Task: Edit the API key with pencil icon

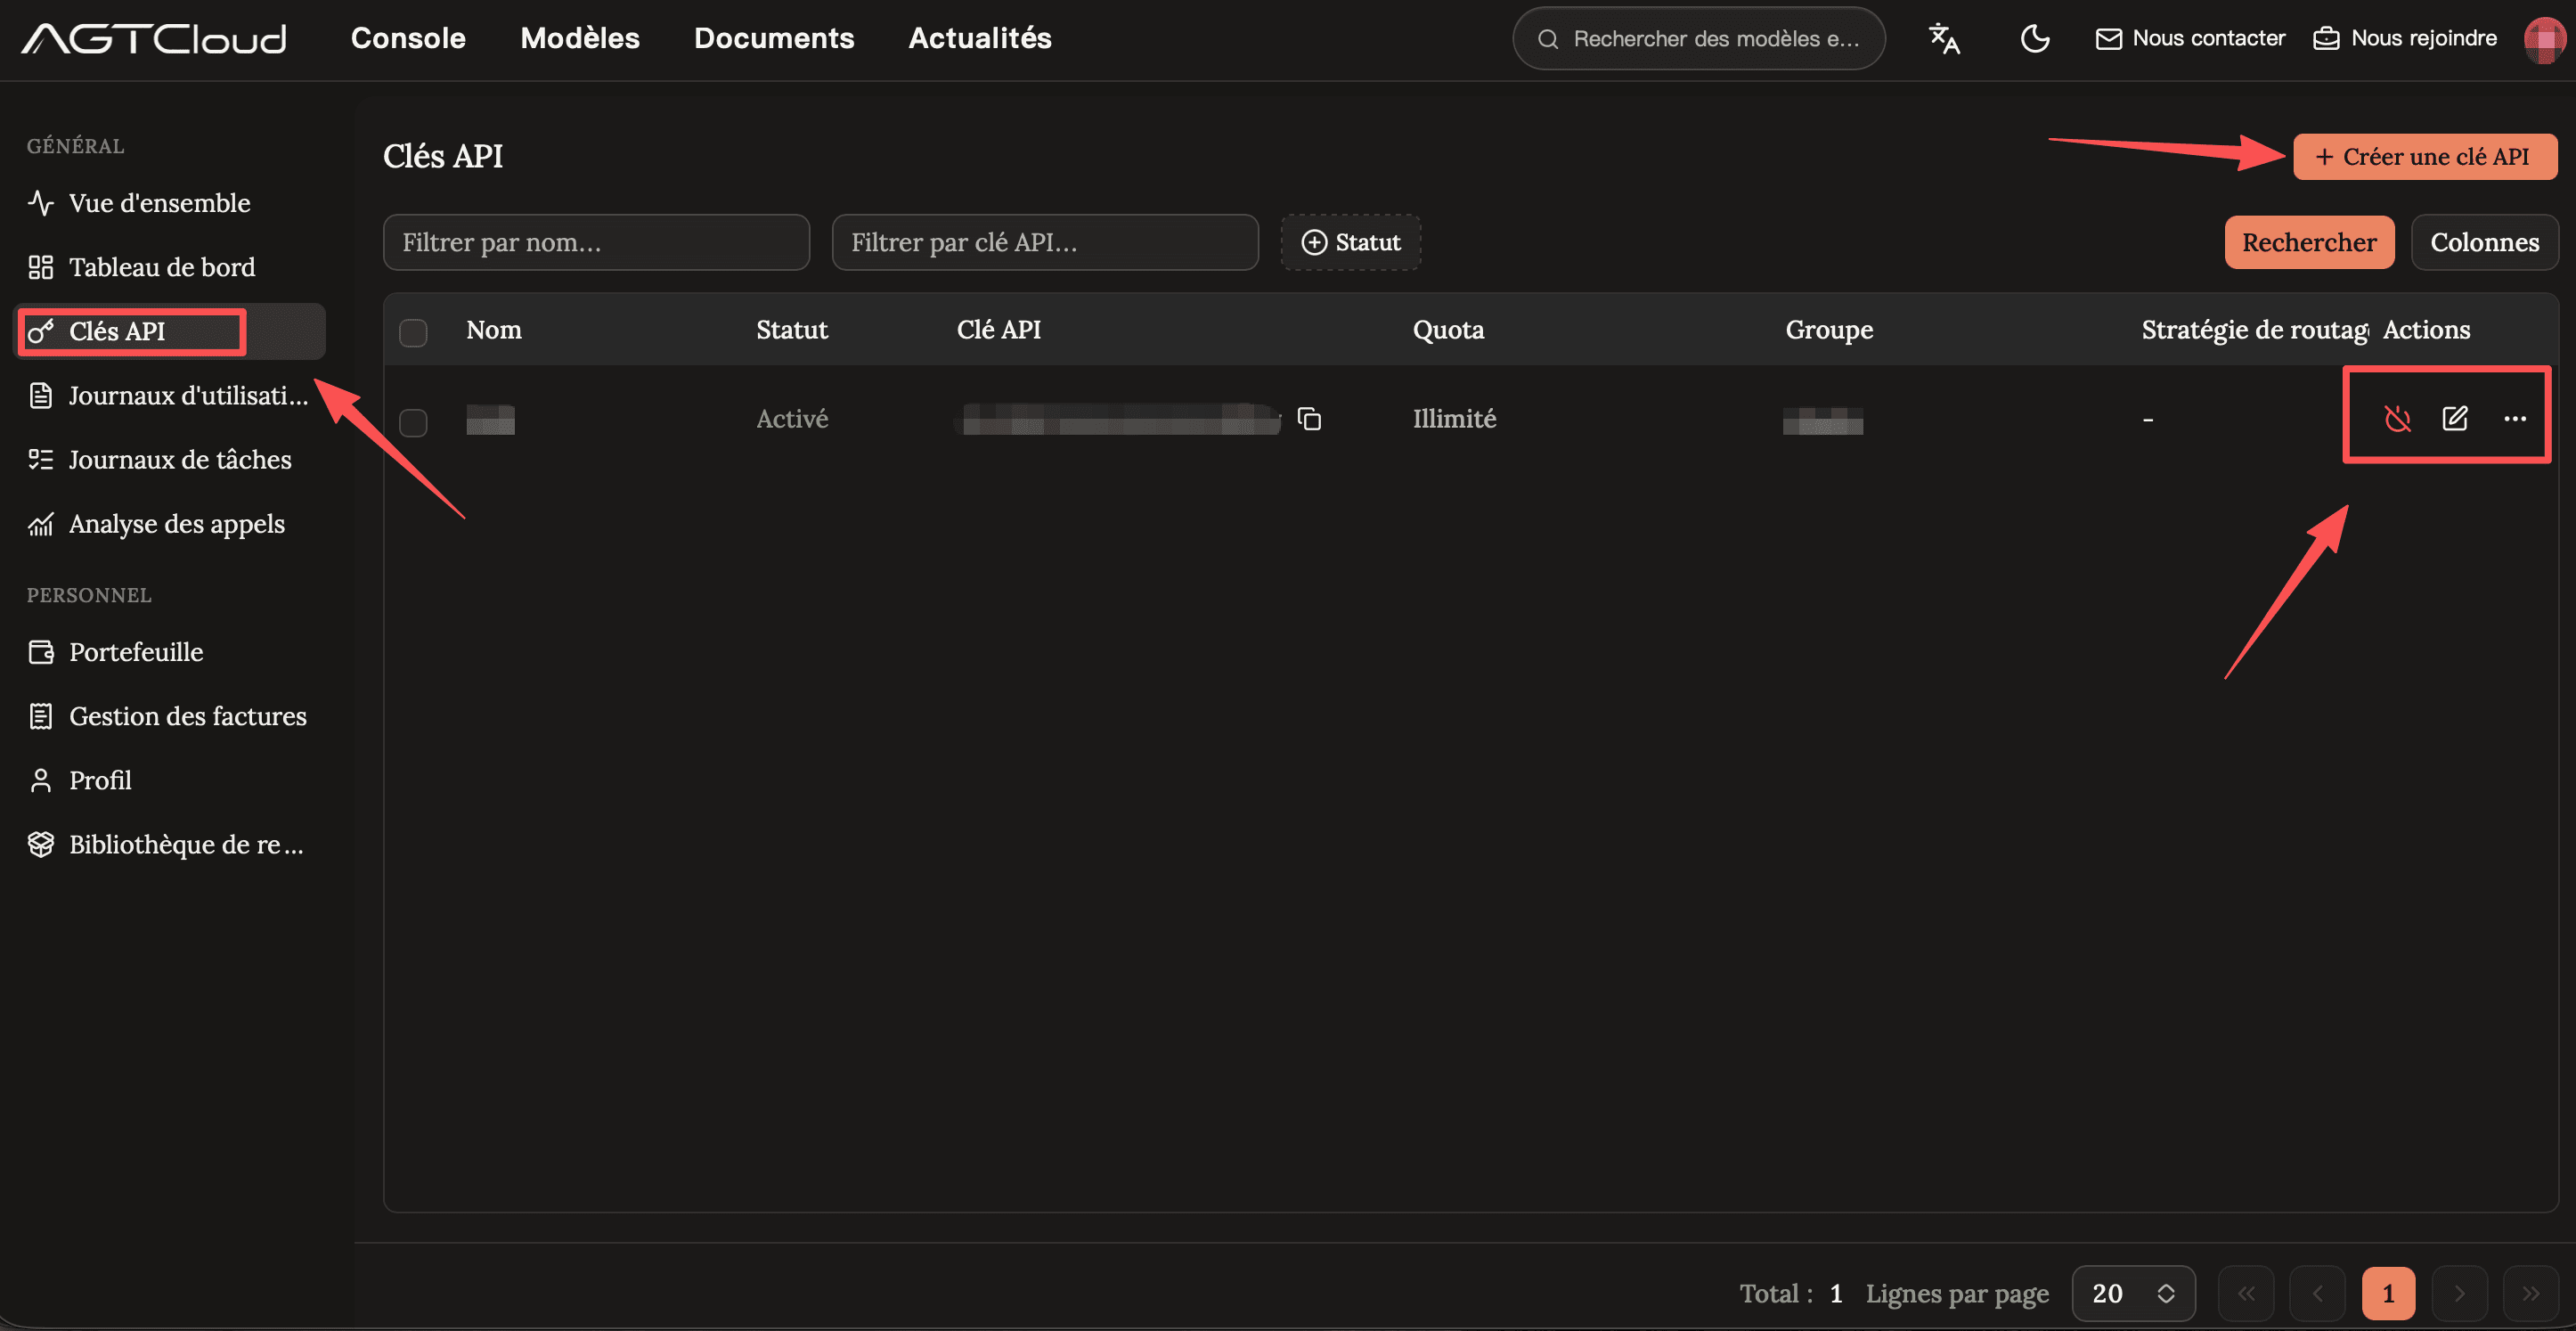Action: (2455, 418)
